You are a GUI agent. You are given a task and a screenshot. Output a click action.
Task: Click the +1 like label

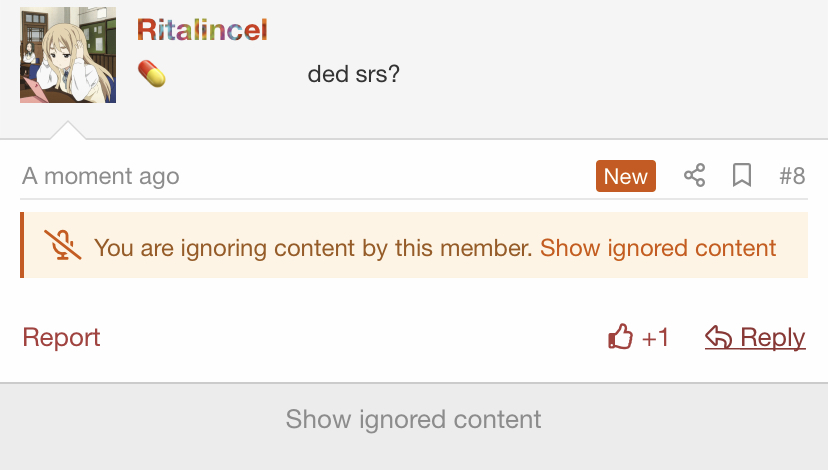click(655, 337)
